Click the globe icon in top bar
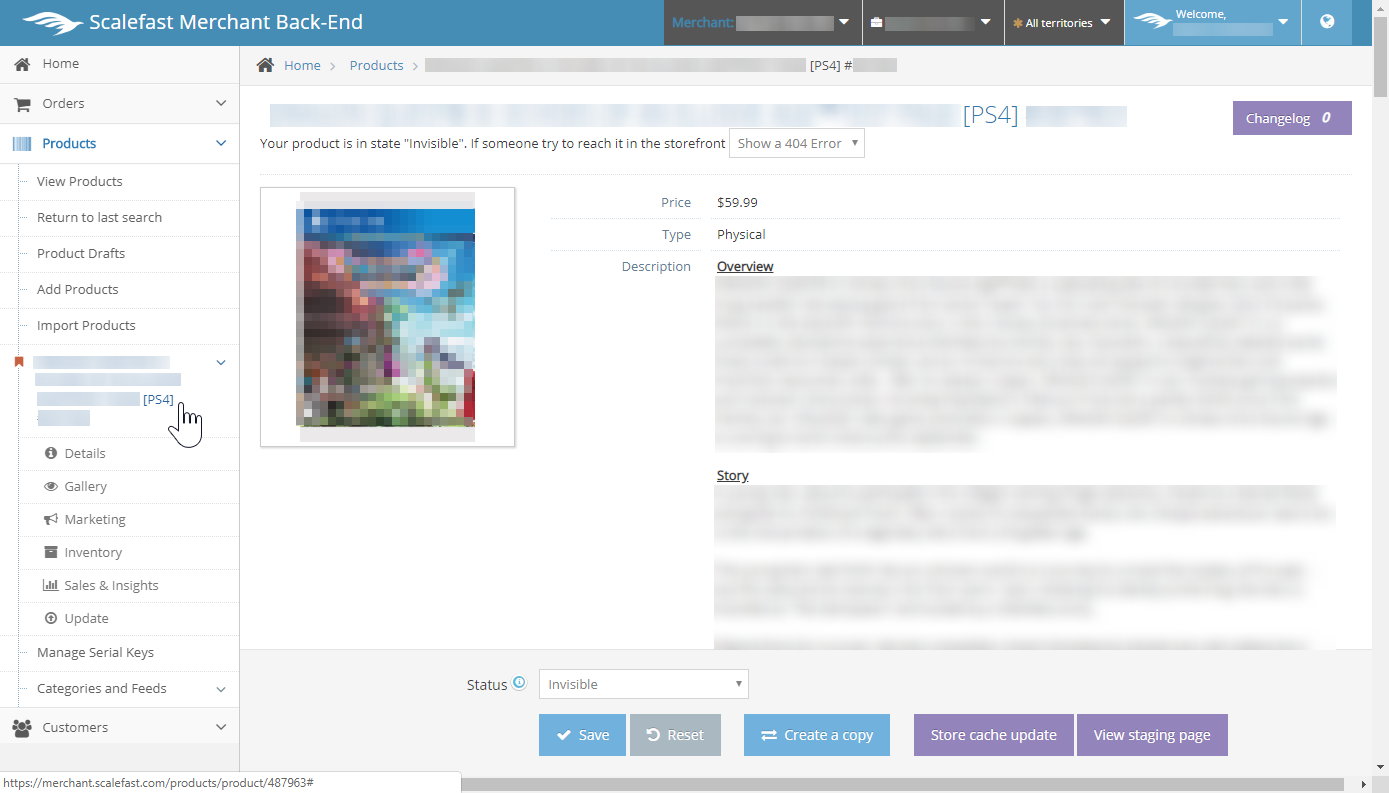This screenshot has width=1389, height=793. (x=1327, y=22)
